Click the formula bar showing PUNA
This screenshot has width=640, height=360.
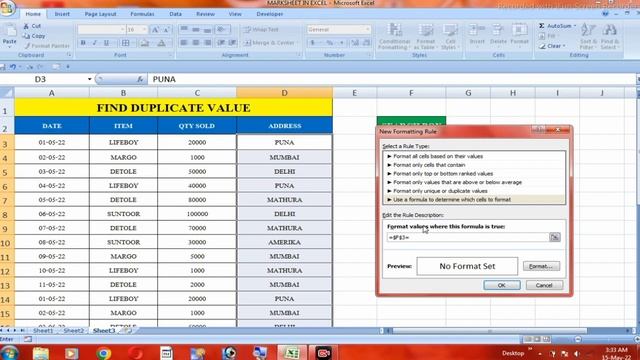tap(392, 79)
